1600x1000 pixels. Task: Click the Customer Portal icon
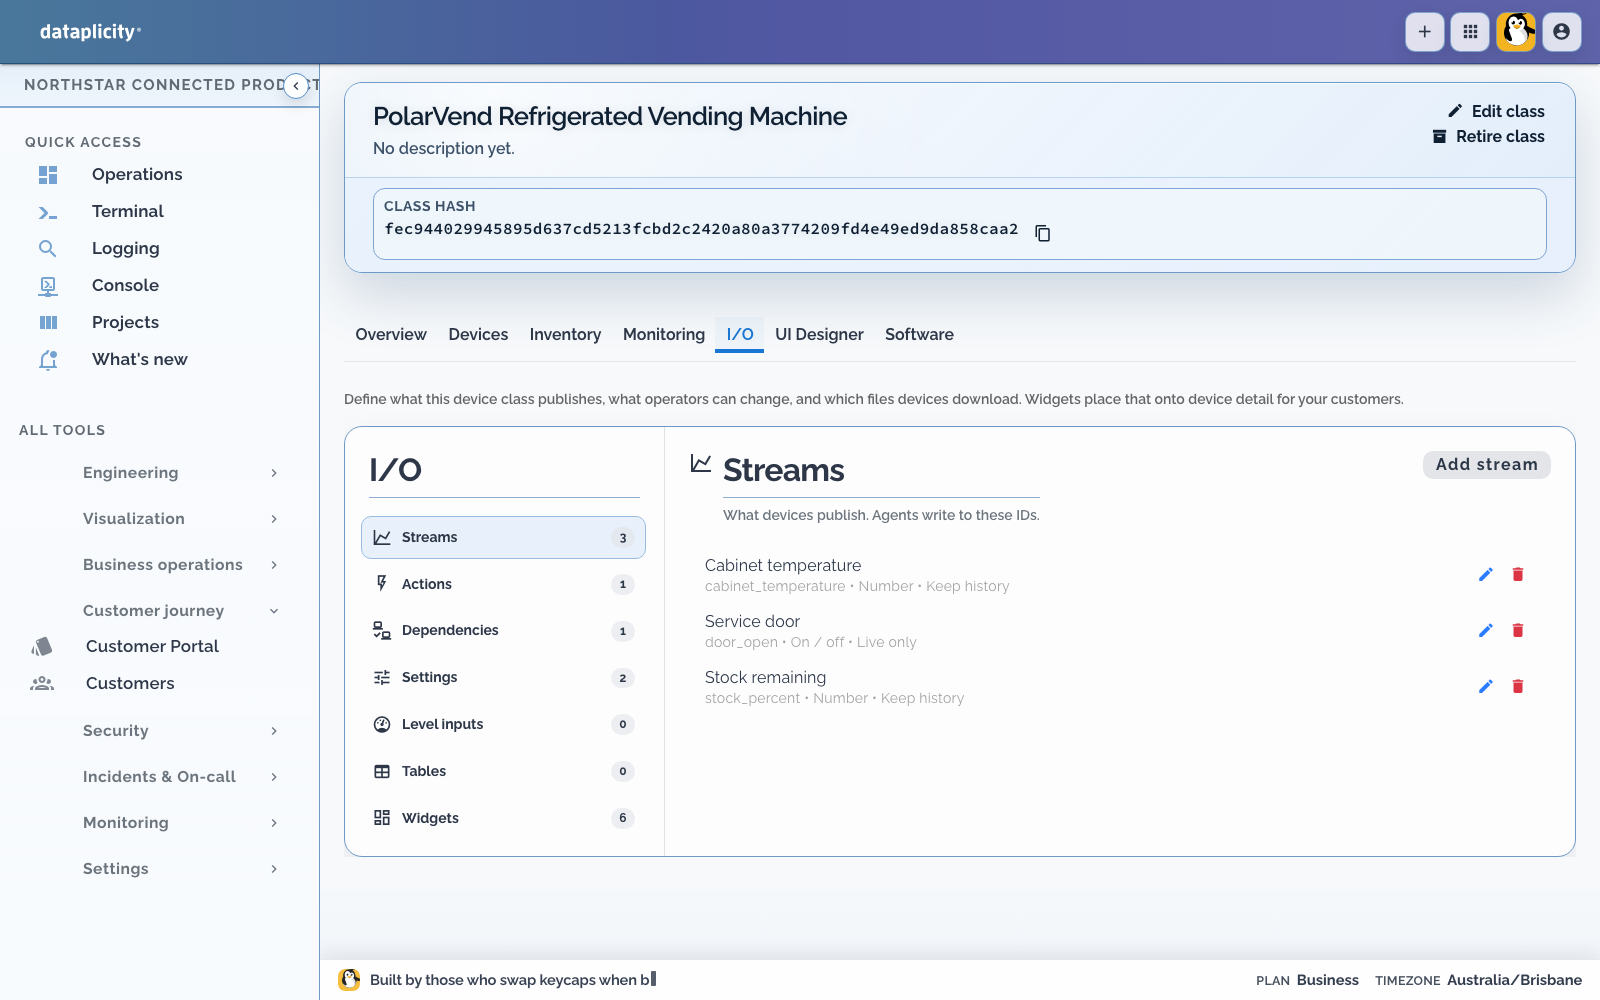pyautogui.click(x=42, y=647)
